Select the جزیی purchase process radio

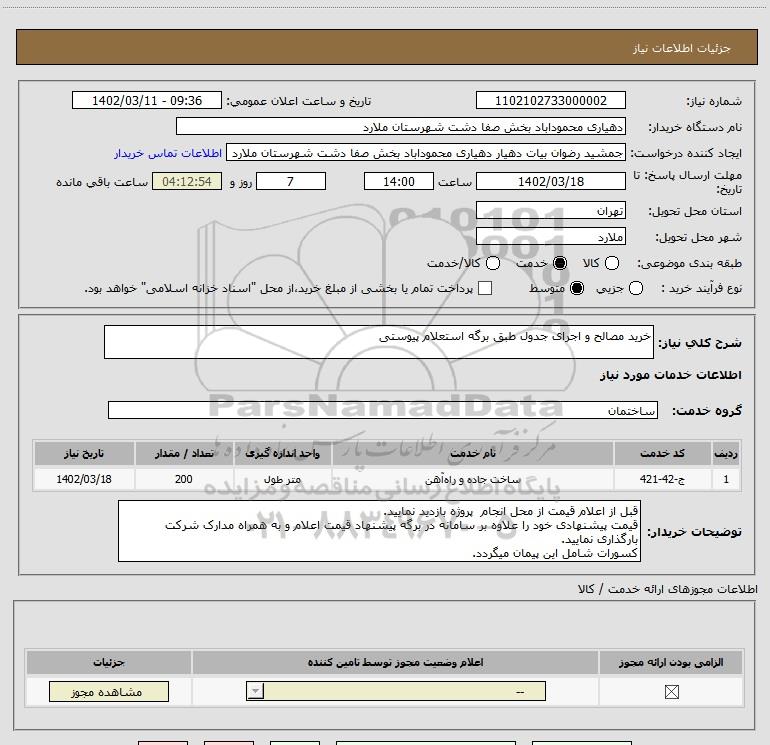[x=636, y=288]
